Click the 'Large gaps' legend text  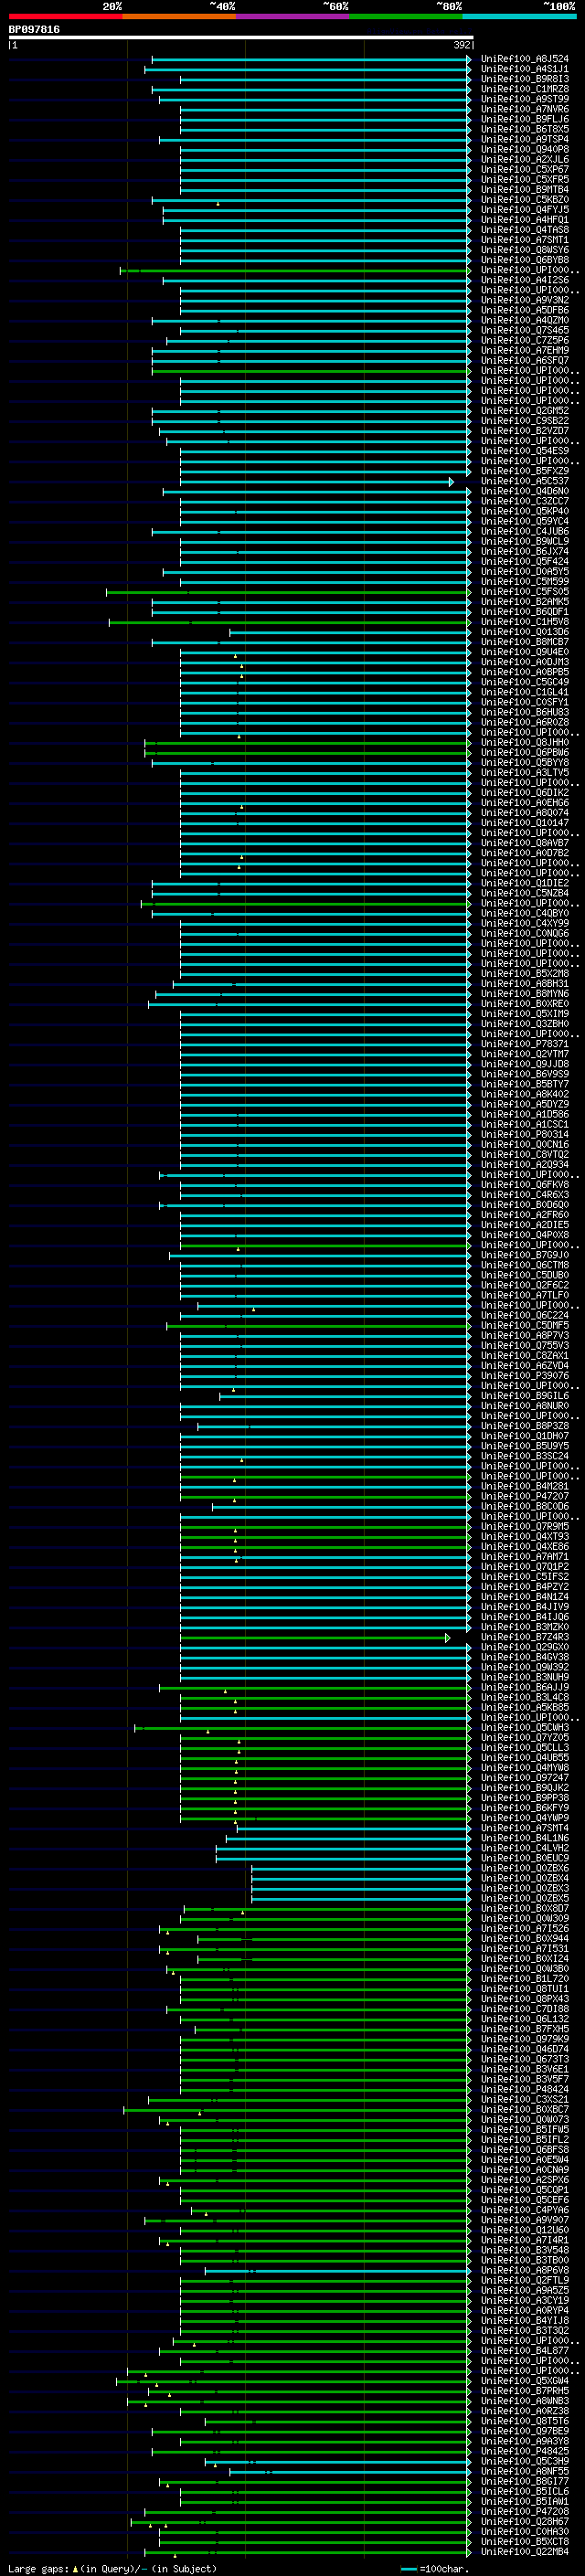[x=39, y=2568]
